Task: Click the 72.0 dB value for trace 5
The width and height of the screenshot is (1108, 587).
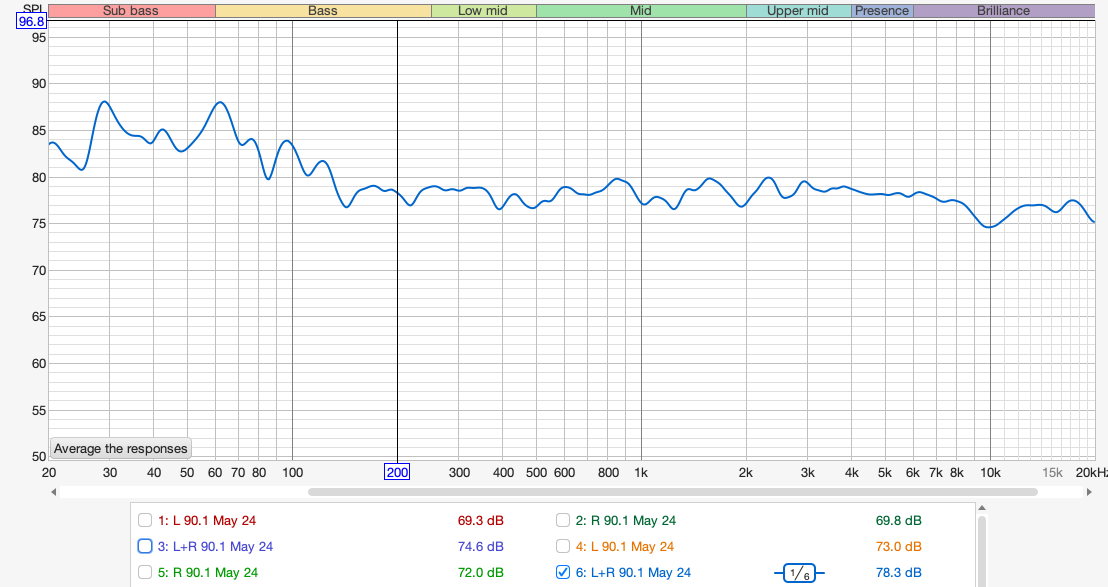Action: pyautogui.click(x=481, y=572)
